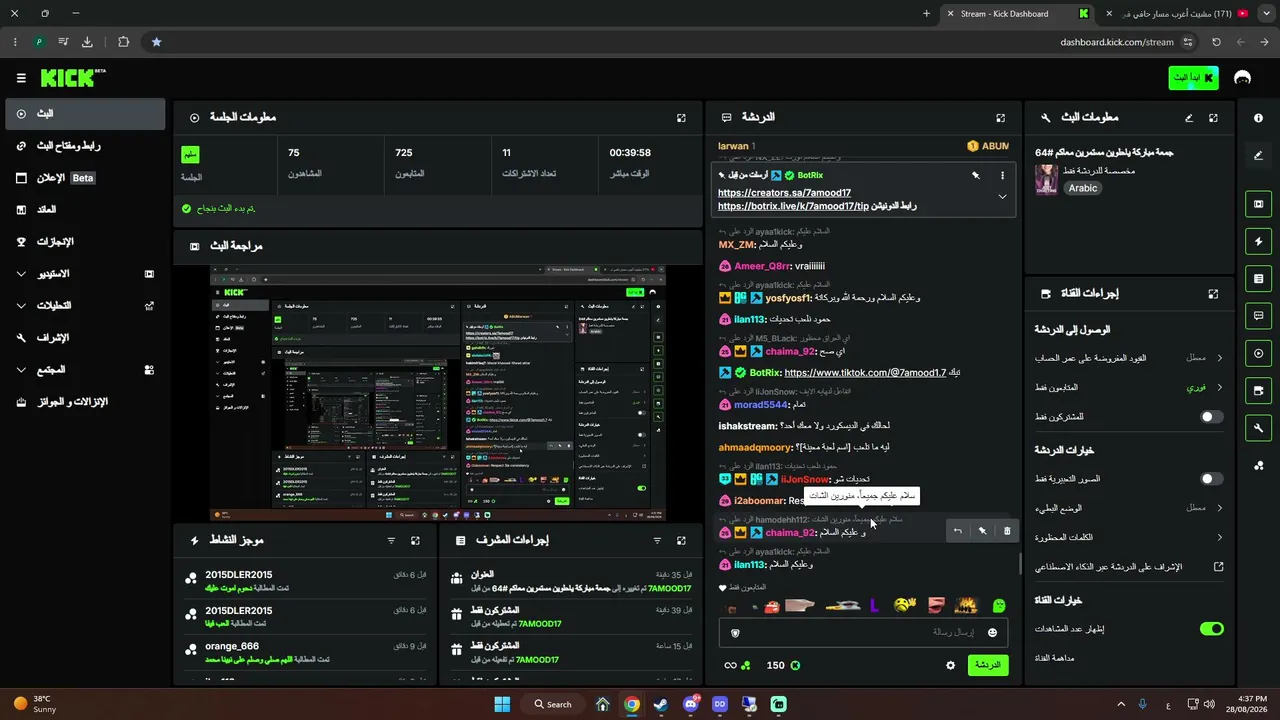Click the KICK logo
Image resolution: width=1280 pixels, height=720 pixels.
pyautogui.click(x=73, y=78)
